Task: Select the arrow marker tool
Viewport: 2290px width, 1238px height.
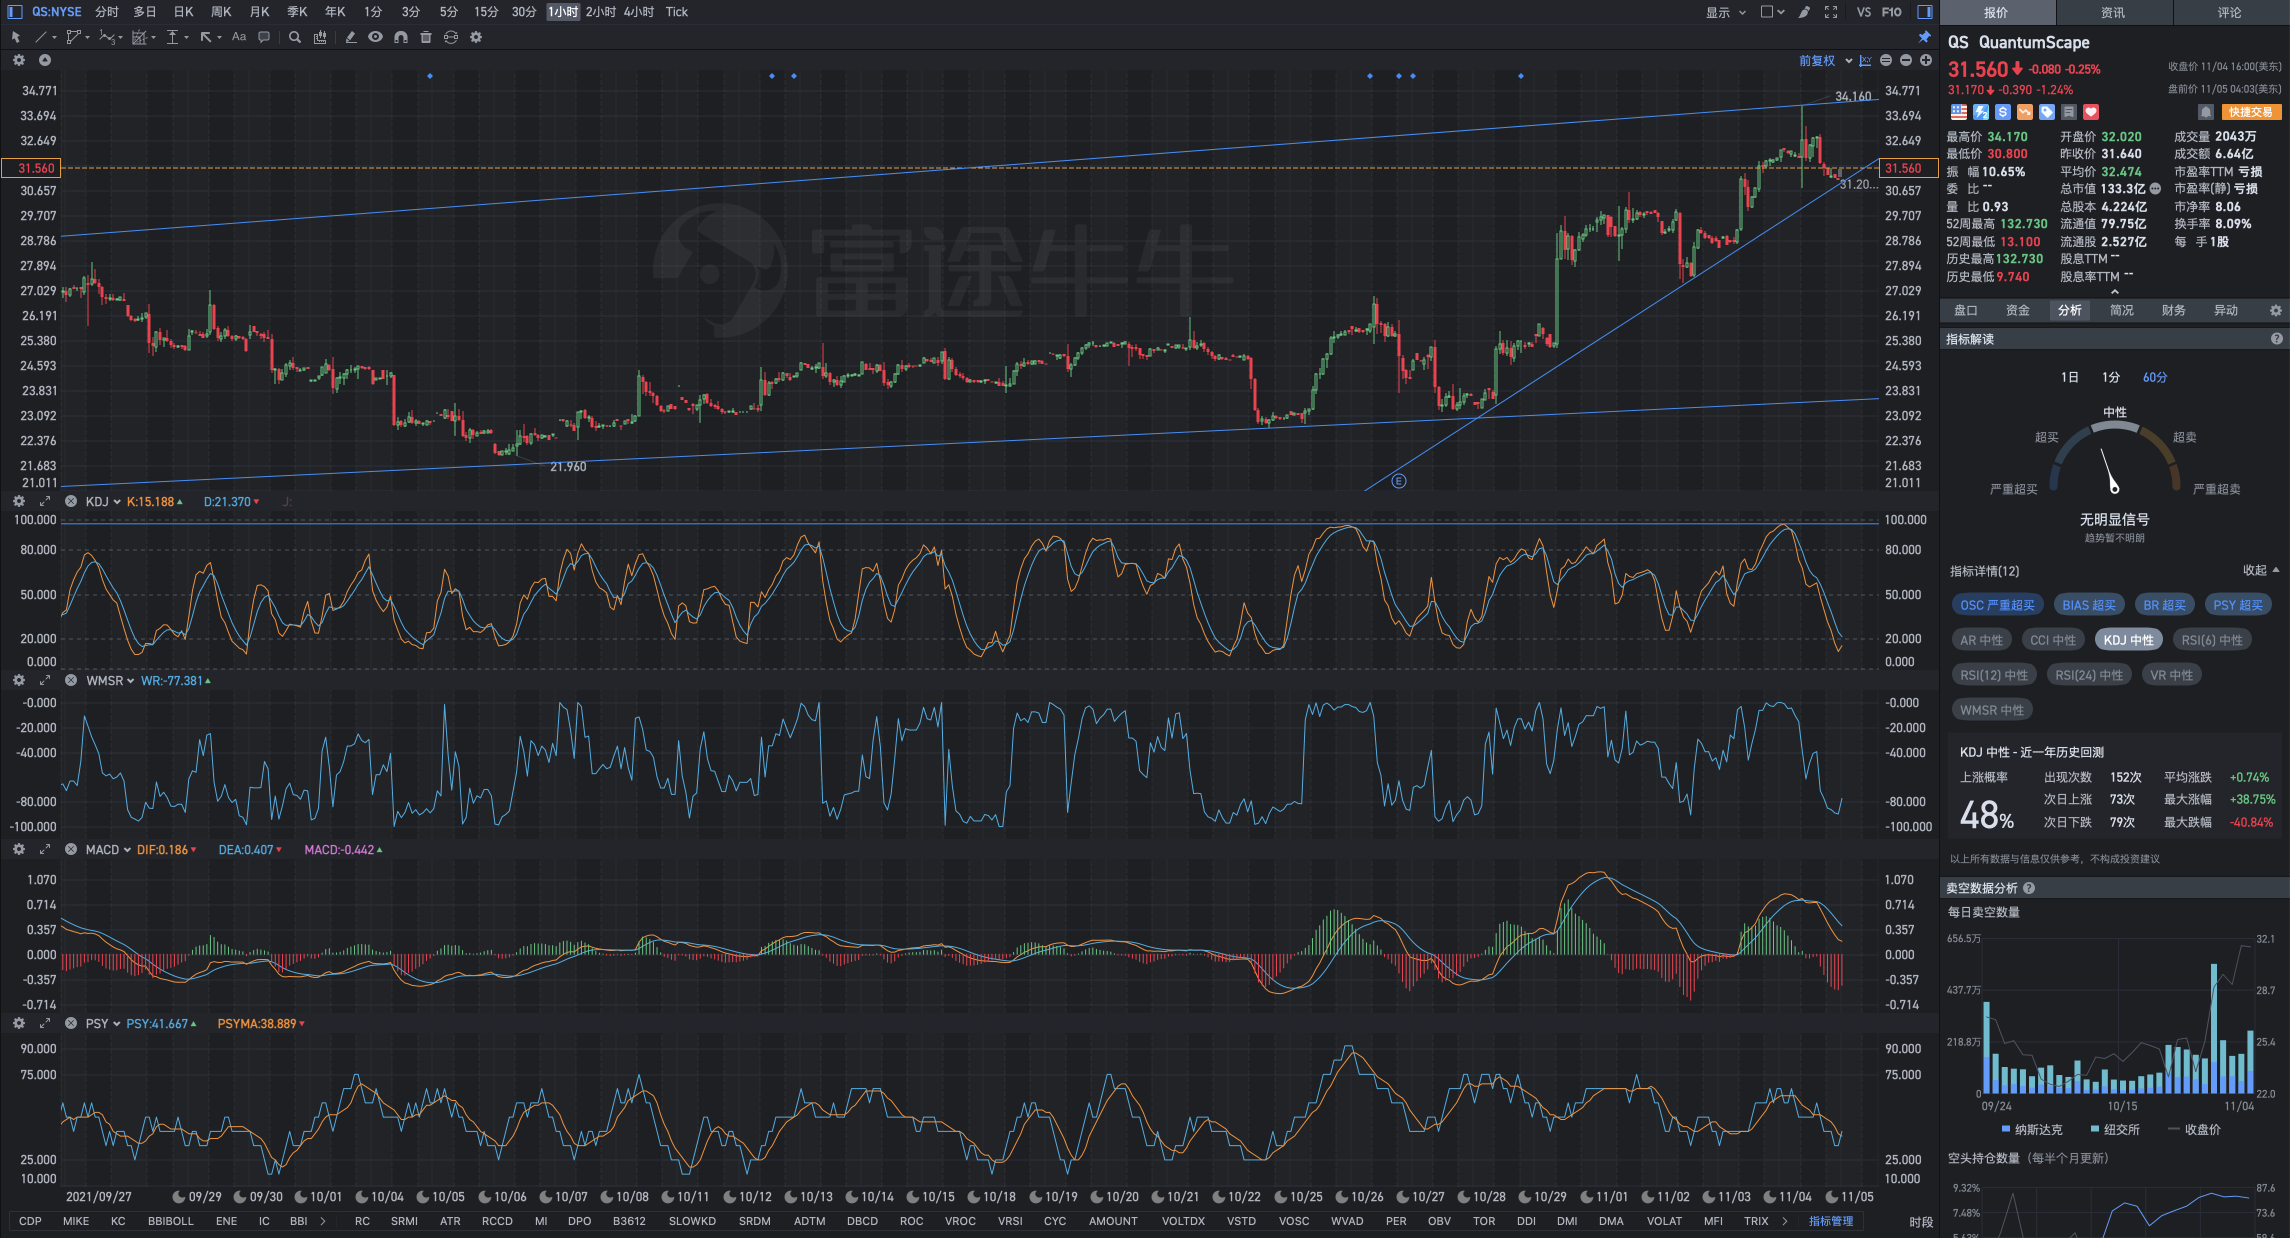Action: click(205, 37)
